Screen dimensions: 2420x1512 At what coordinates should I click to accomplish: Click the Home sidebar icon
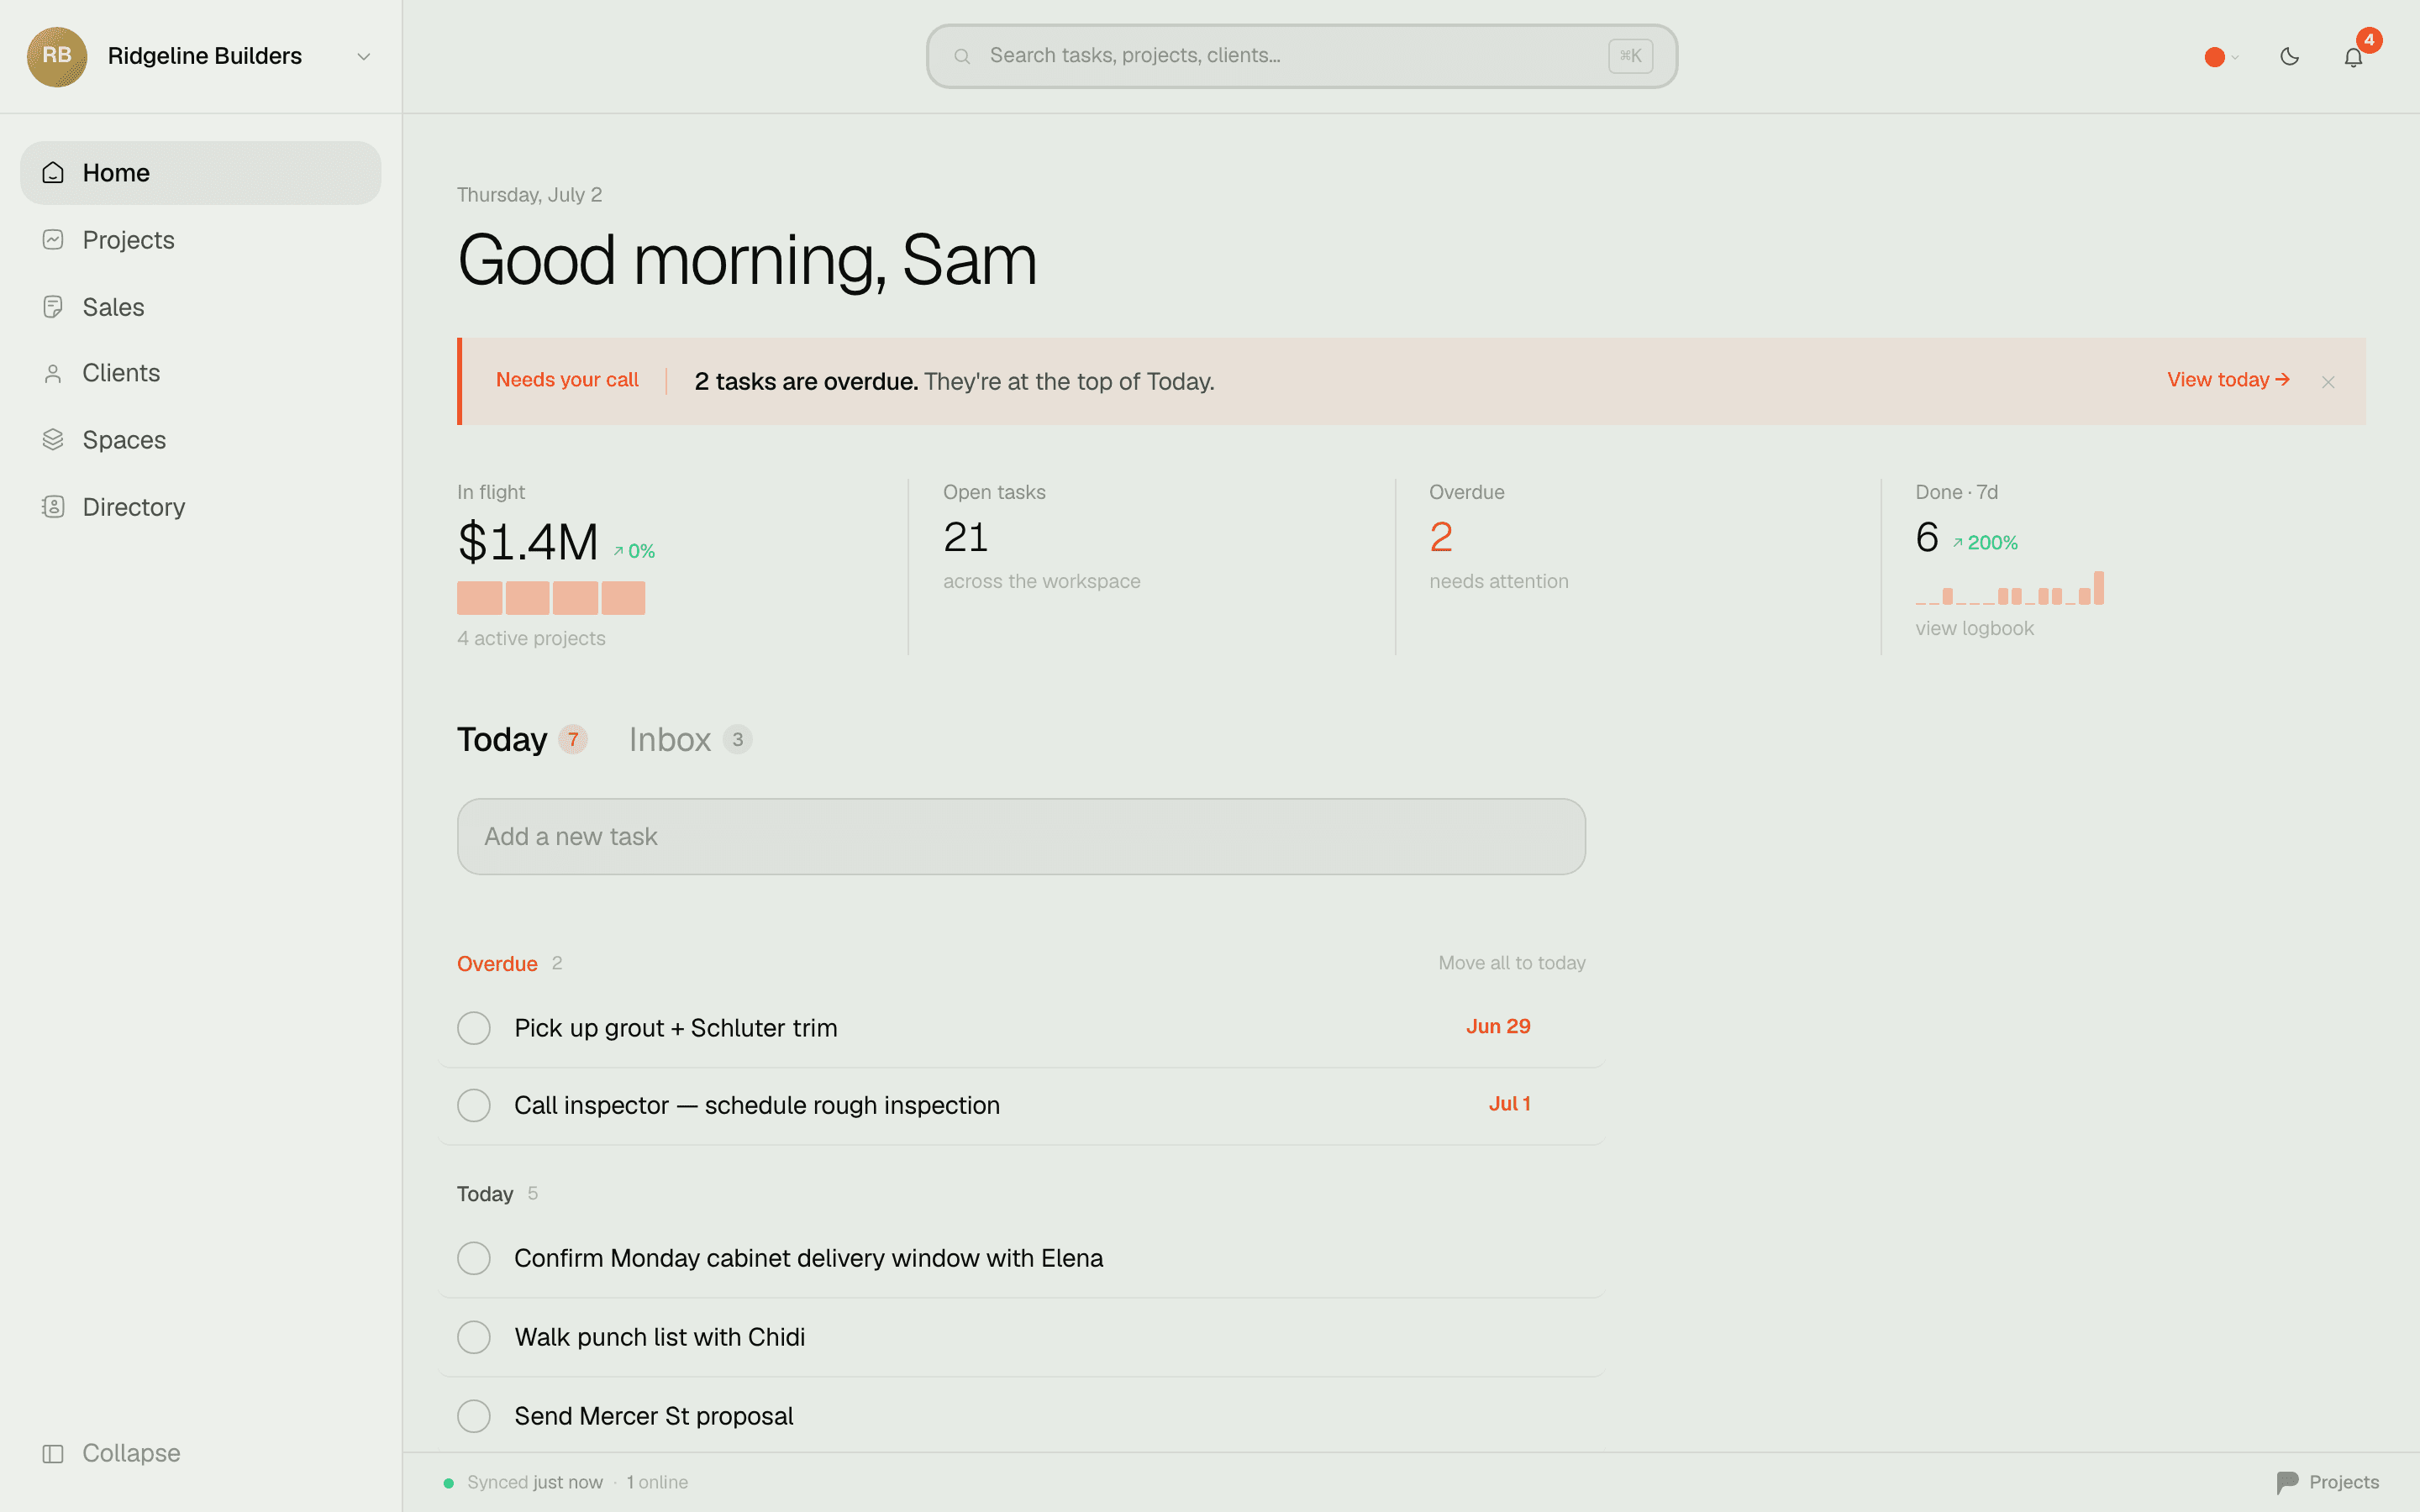[x=53, y=173]
